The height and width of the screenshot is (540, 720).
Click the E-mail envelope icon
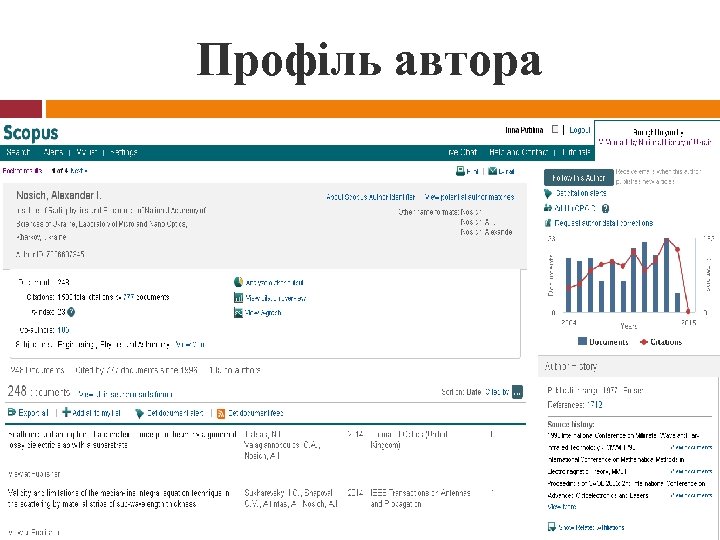[492, 171]
